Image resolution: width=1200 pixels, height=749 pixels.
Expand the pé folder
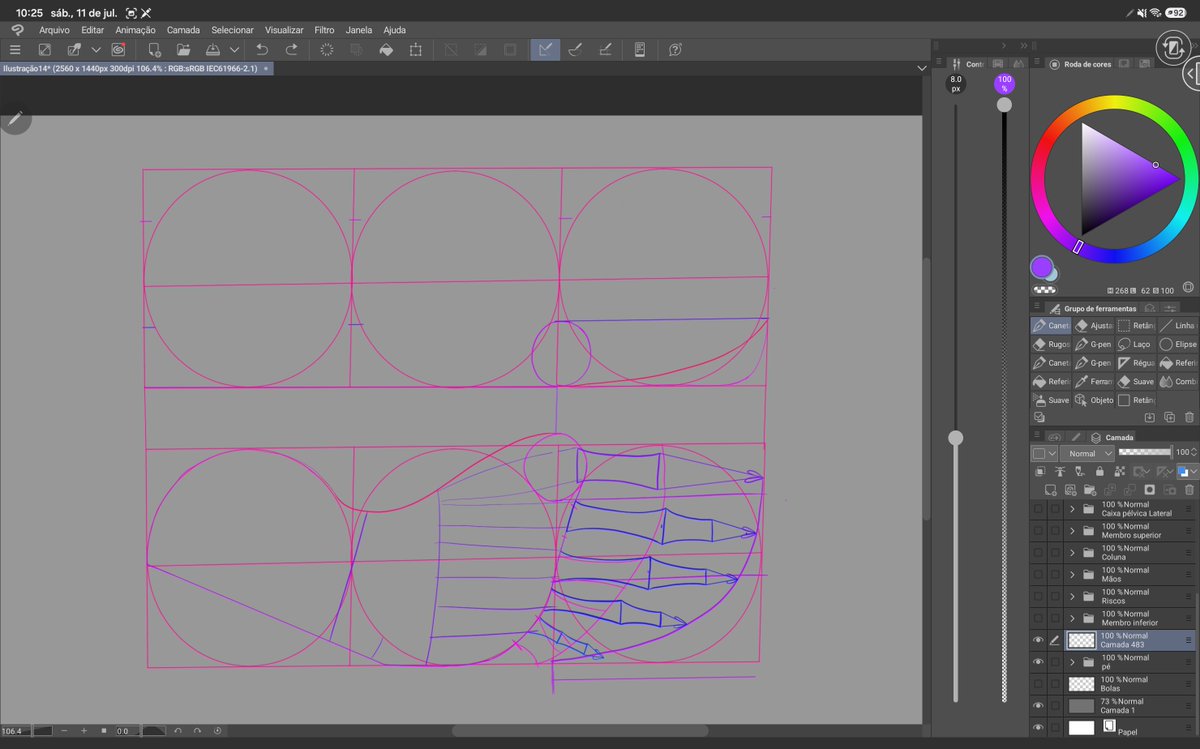click(x=1072, y=662)
